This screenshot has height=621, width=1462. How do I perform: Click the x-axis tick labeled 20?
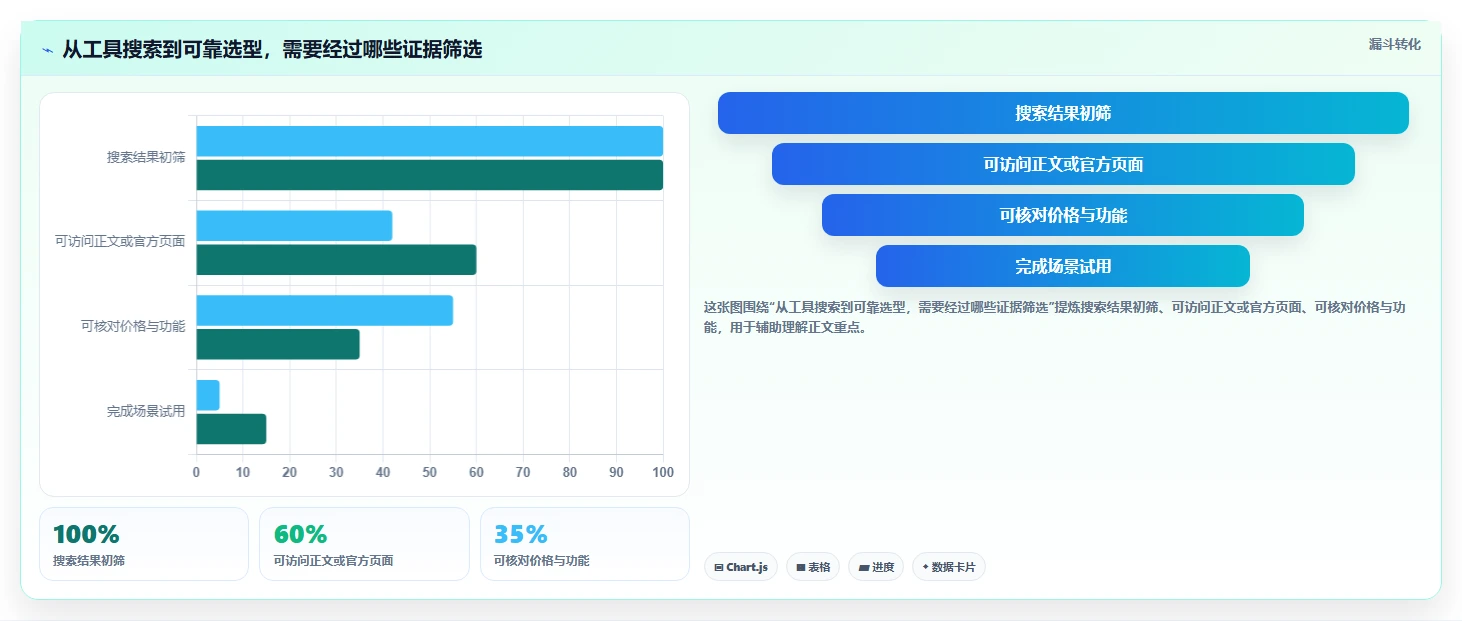click(289, 472)
